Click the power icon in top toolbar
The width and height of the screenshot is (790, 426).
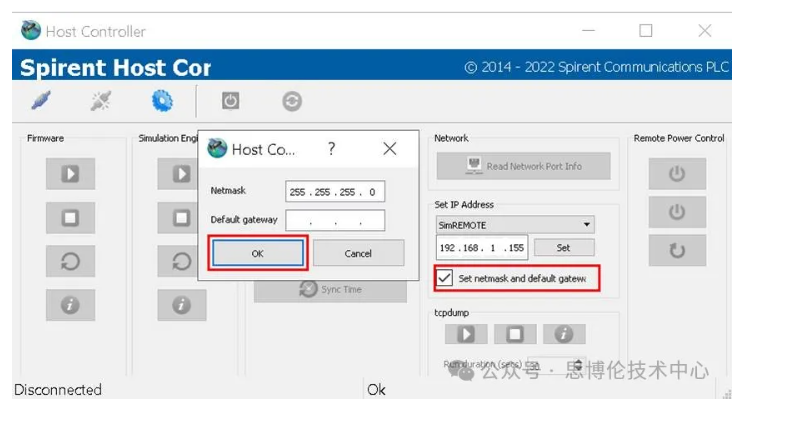coord(230,101)
